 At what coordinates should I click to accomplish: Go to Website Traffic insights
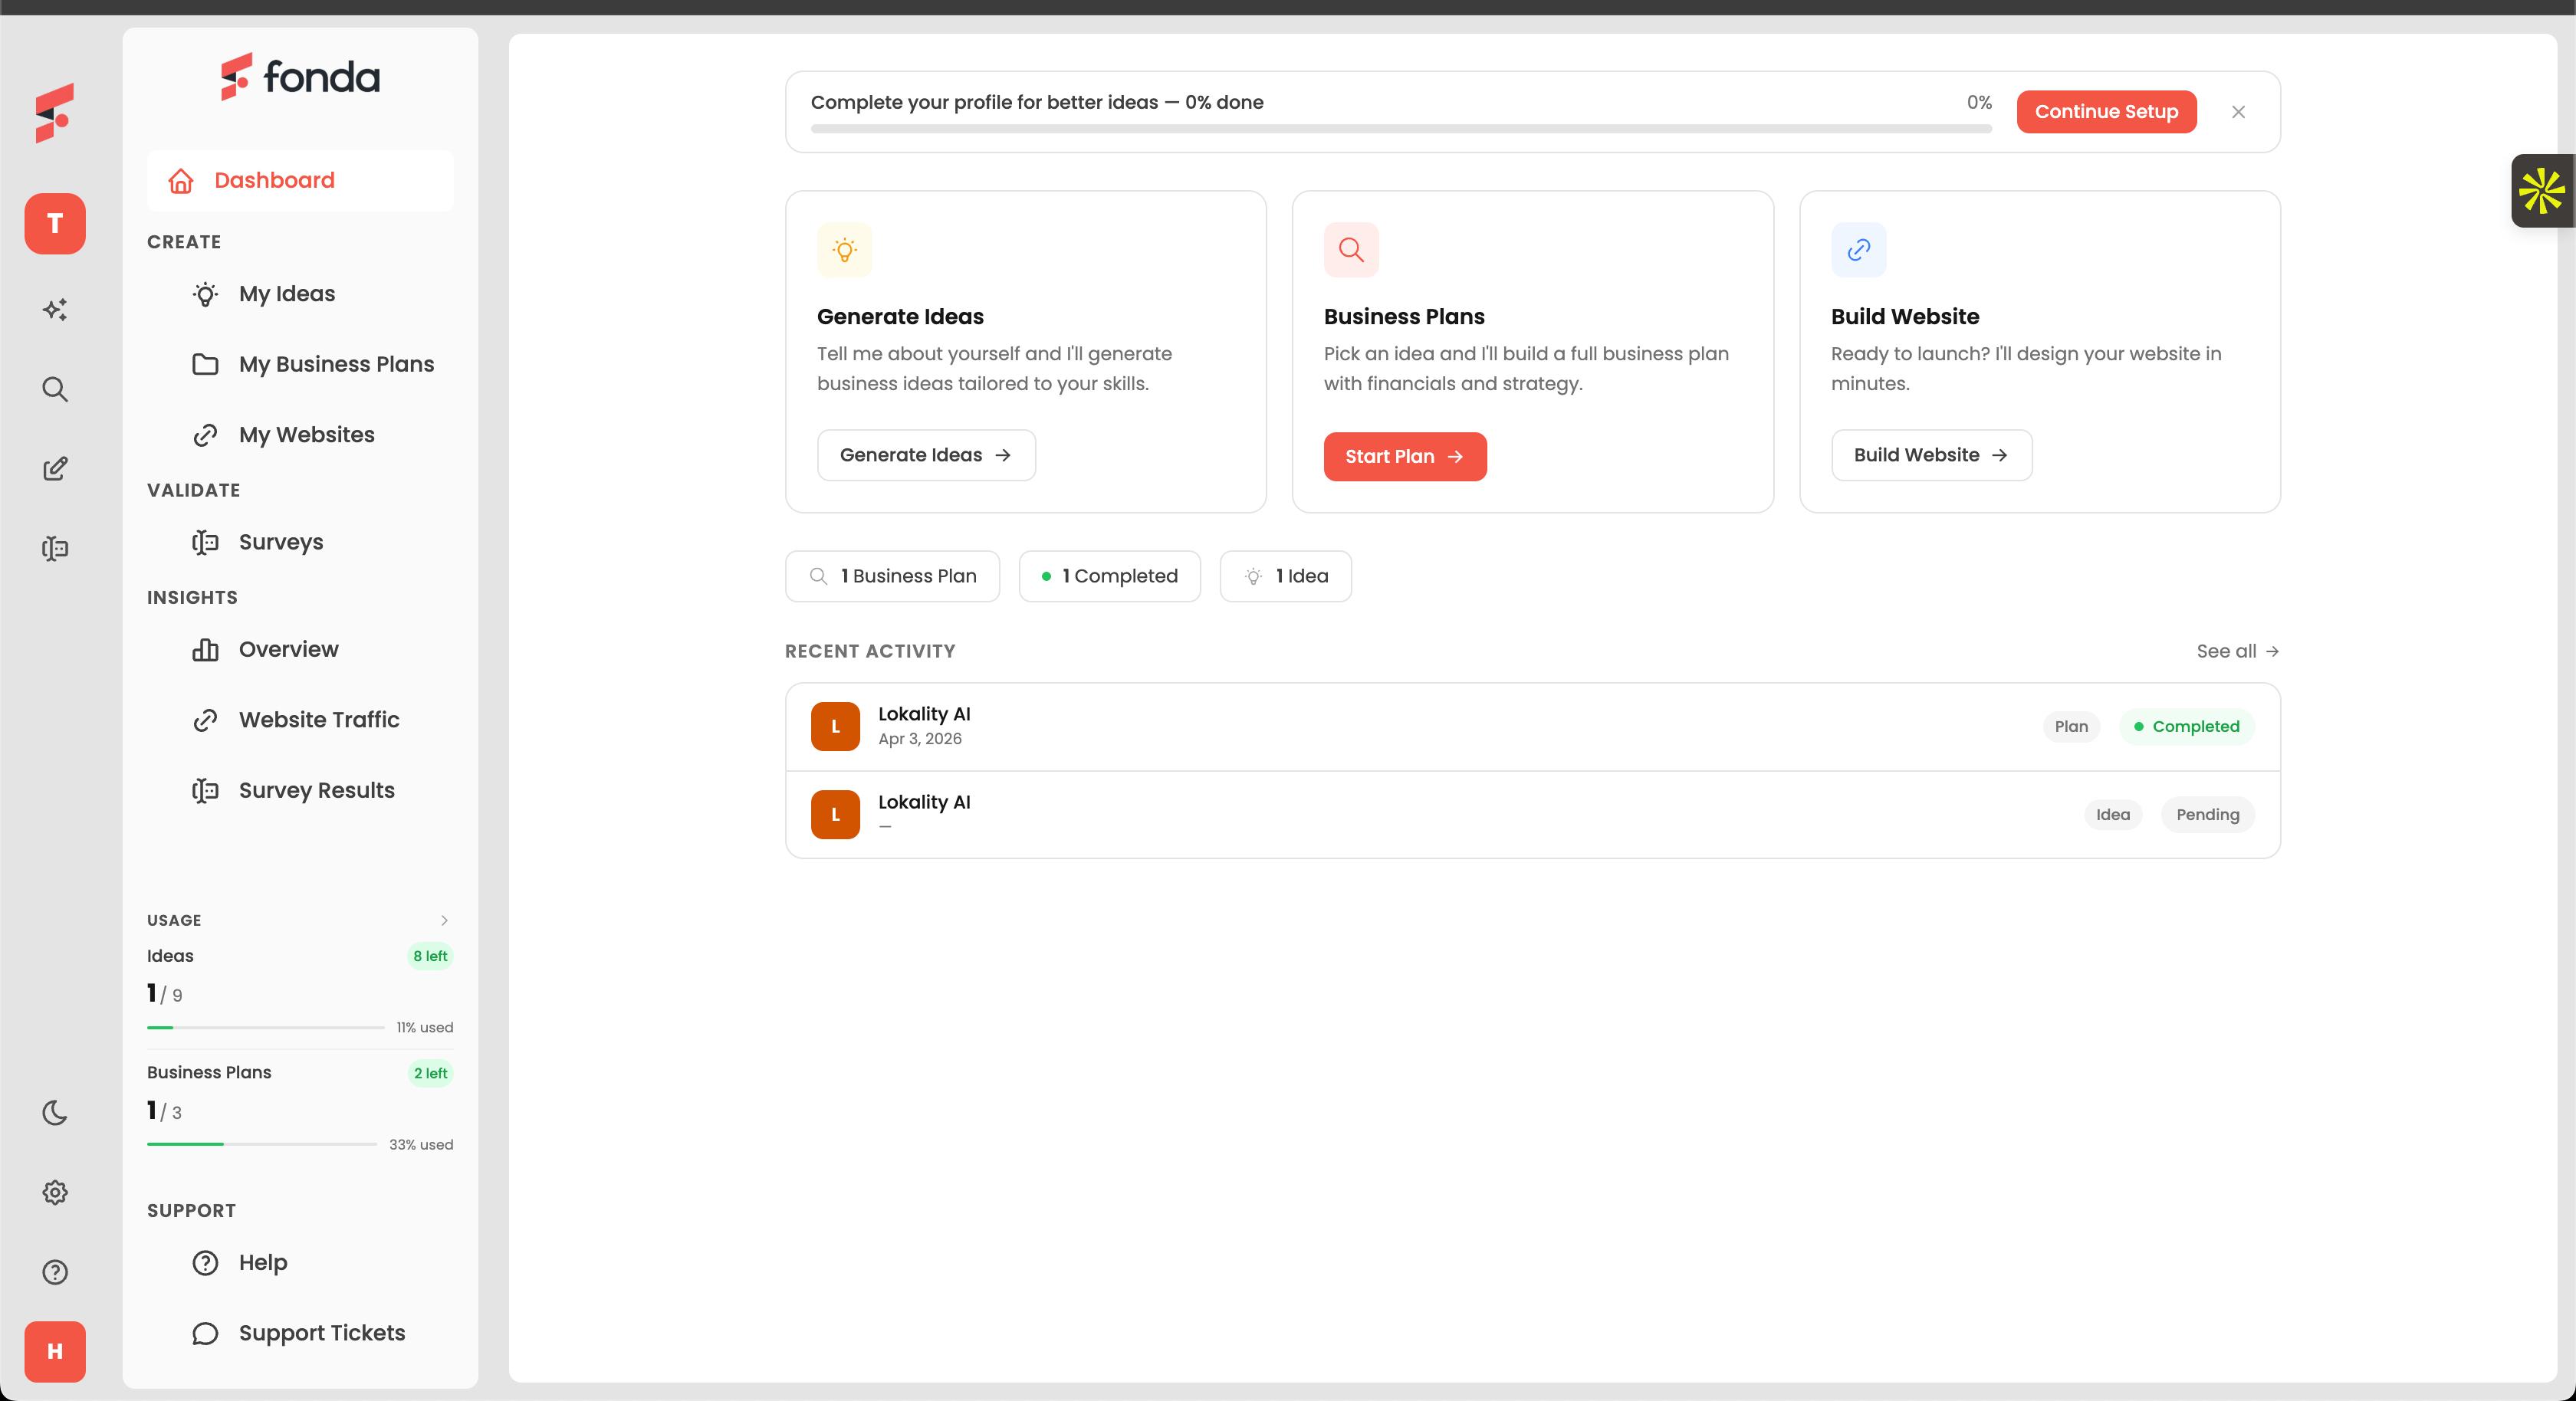click(318, 720)
